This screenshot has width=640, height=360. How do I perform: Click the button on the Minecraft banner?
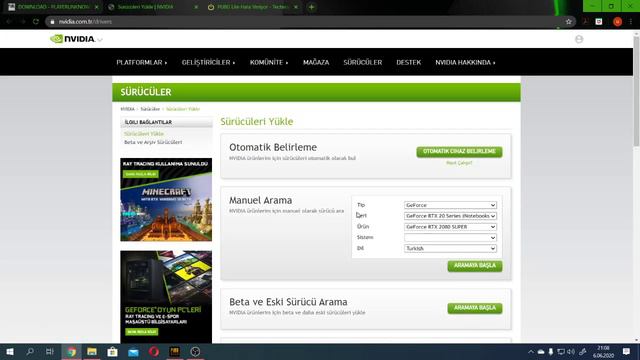coord(141,174)
